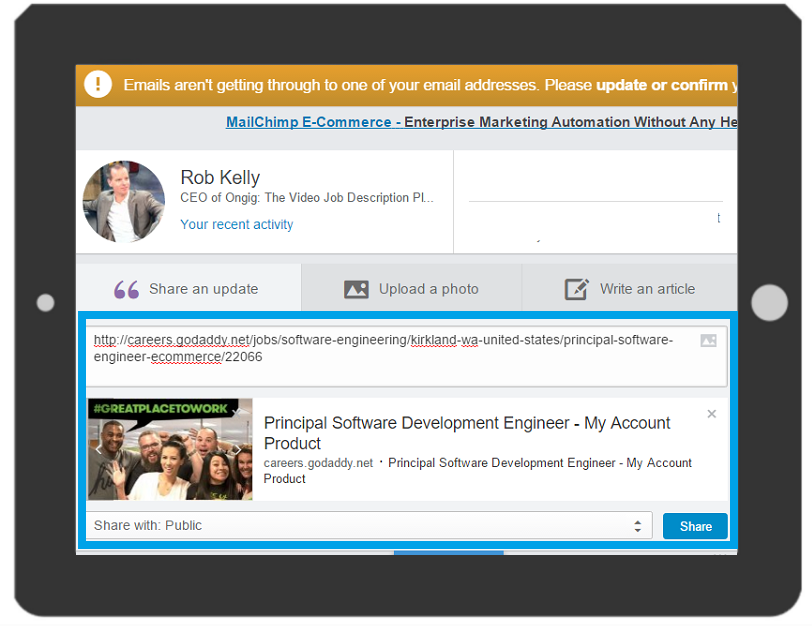Select the Upload a photo tab

(412, 288)
